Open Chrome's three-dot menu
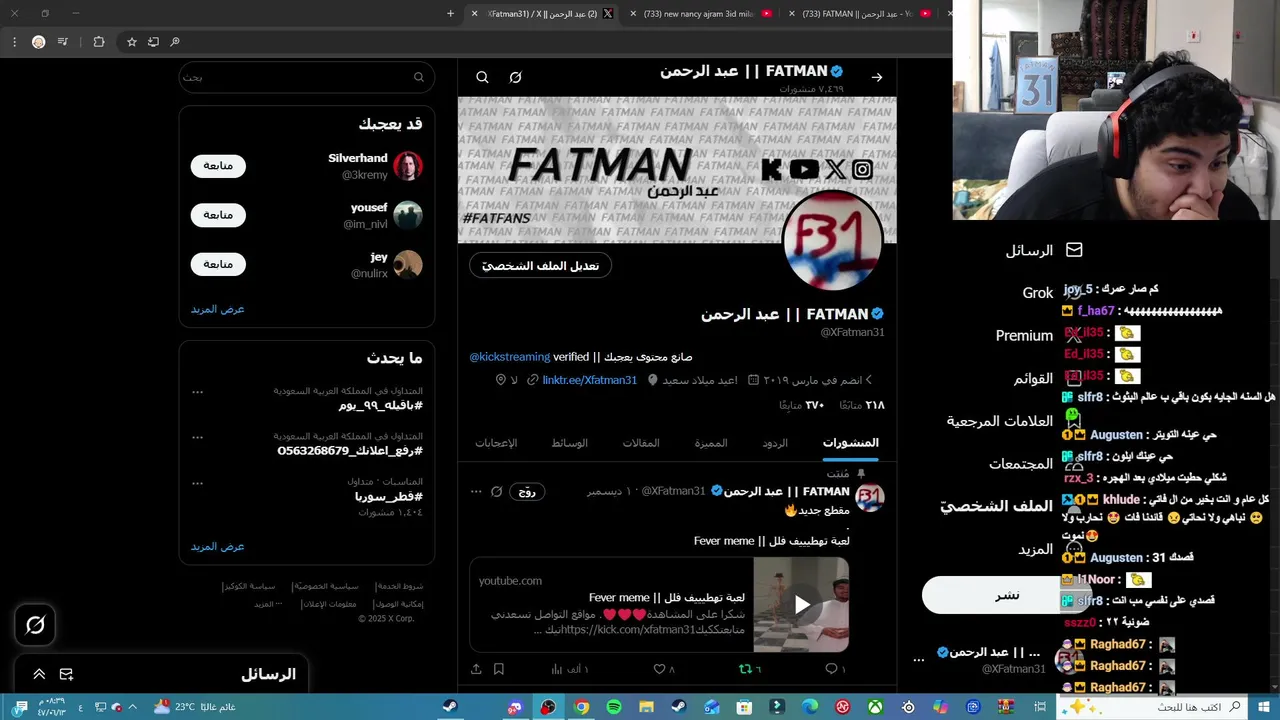 coord(14,42)
